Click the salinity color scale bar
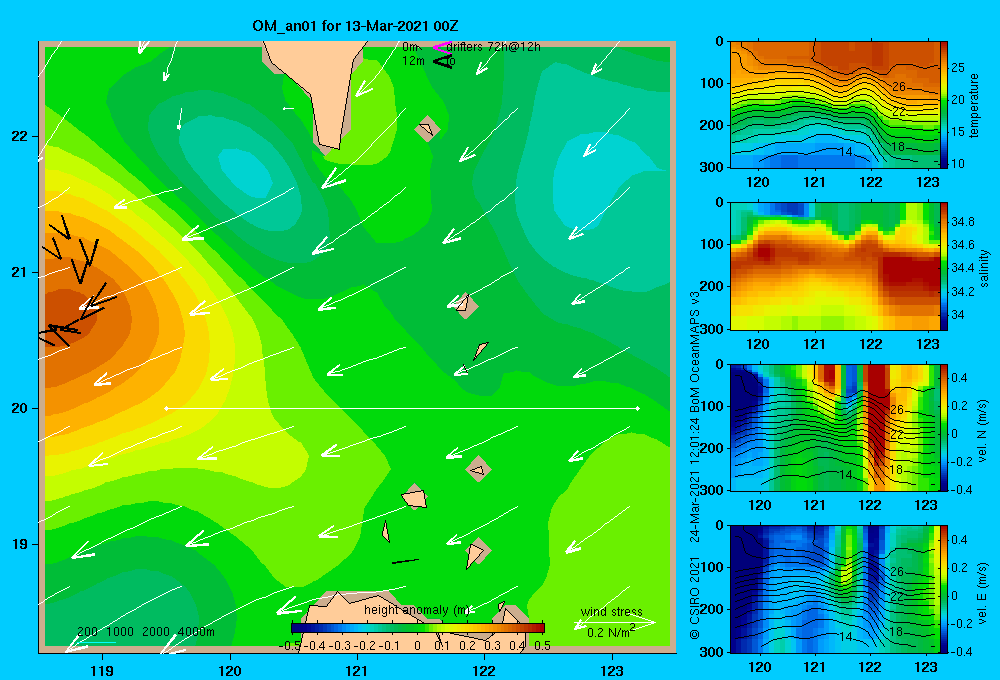1000x680 pixels. 944,266
